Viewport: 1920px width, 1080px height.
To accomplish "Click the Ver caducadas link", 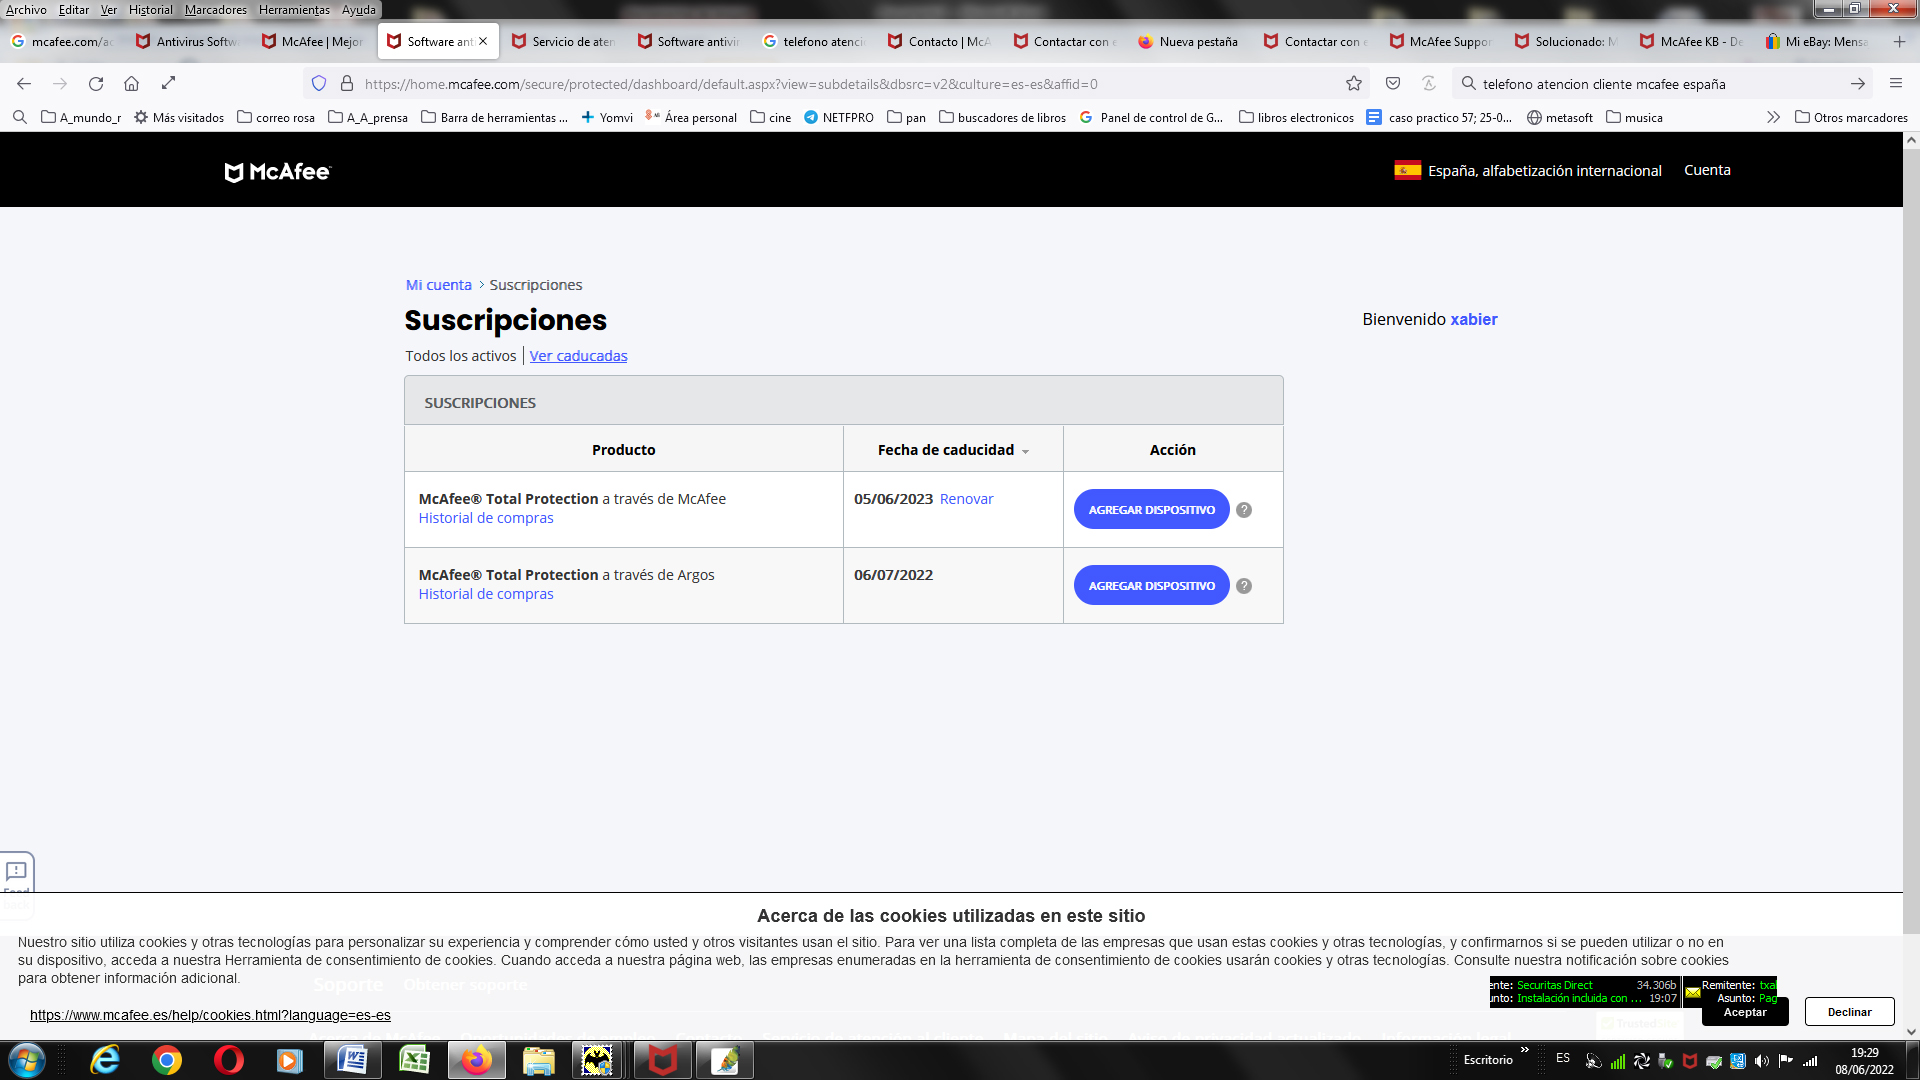I will click(578, 356).
